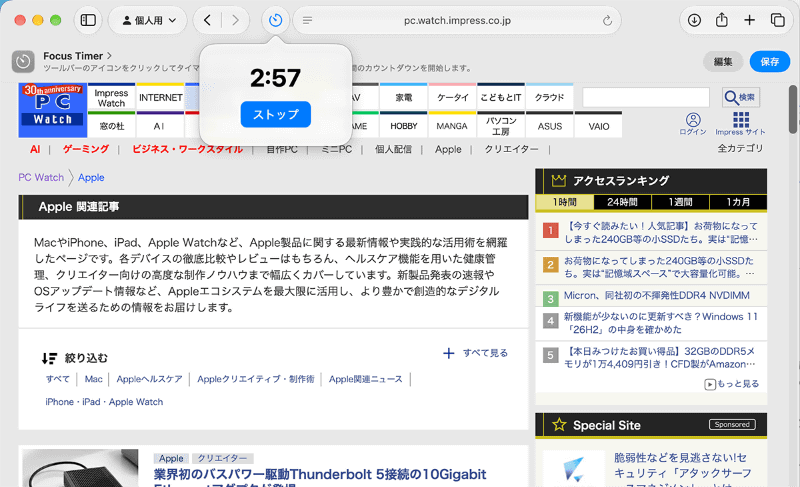Open the ケータイ nav tab
The height and width of the screenshot is (487, 800).
click(x=452, y=98)
